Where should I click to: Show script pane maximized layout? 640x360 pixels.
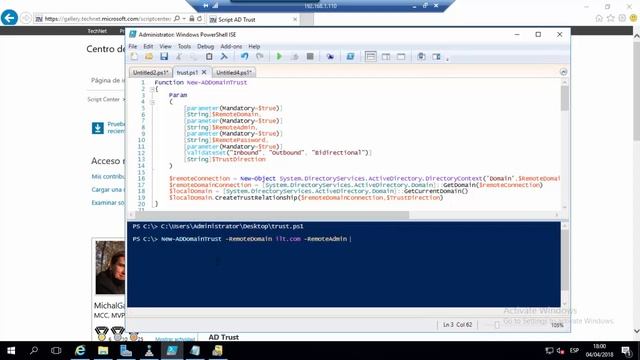tap(401, 57)
